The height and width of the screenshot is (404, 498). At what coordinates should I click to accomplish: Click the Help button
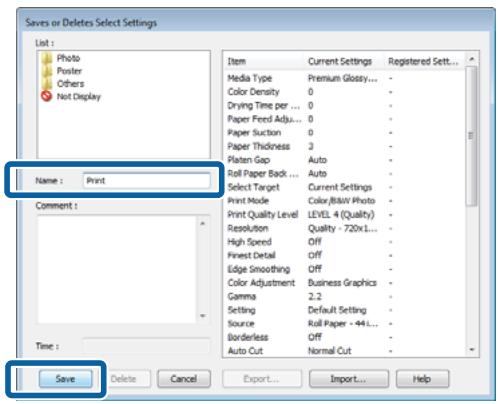coord(422,379)
